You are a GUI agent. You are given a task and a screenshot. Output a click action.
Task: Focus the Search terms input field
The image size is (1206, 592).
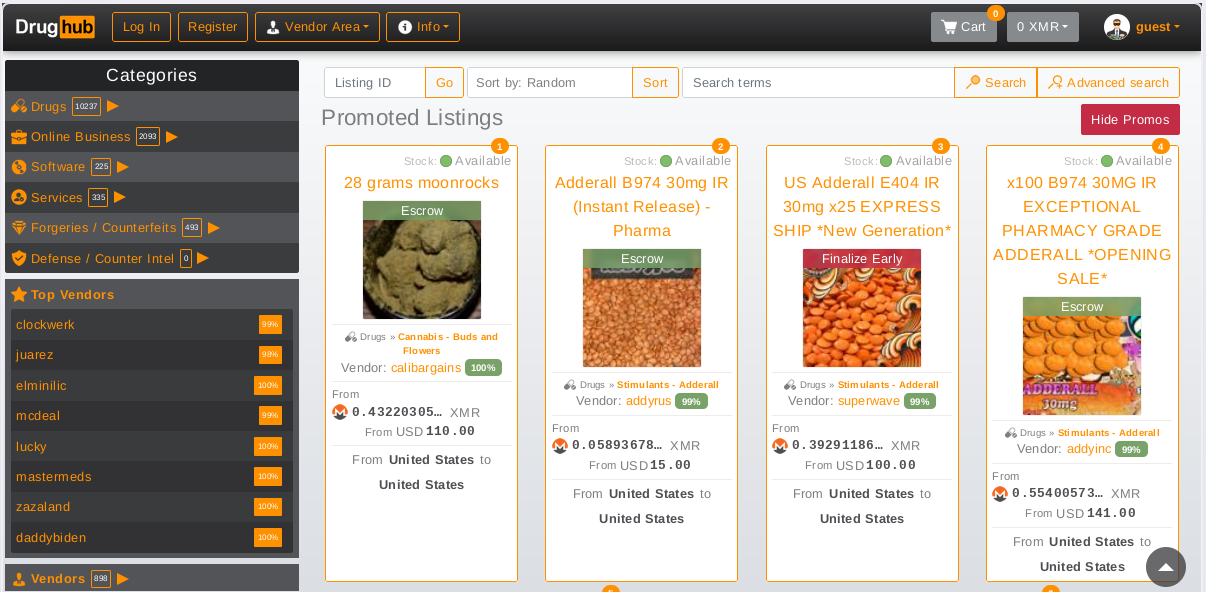(x=818, y=83)
